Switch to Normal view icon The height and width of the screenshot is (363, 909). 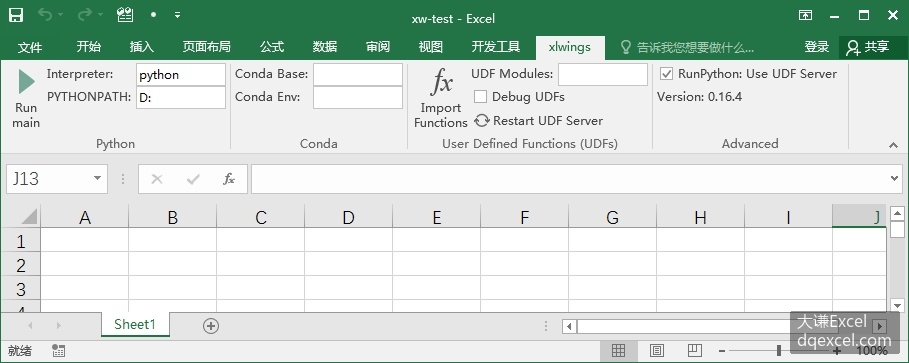coord(619,350)
